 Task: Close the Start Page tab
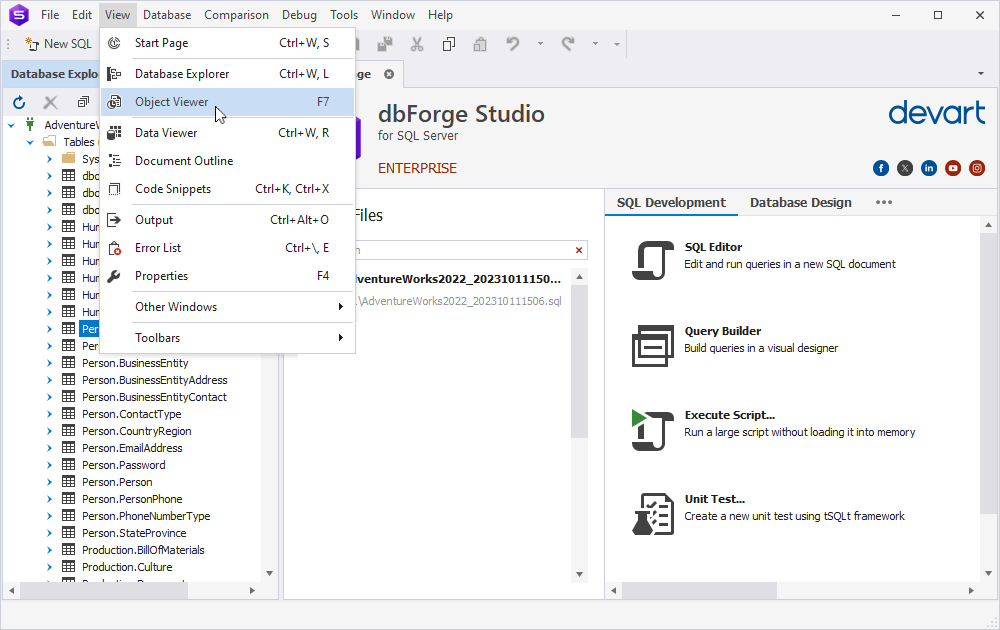pos(389,74)
